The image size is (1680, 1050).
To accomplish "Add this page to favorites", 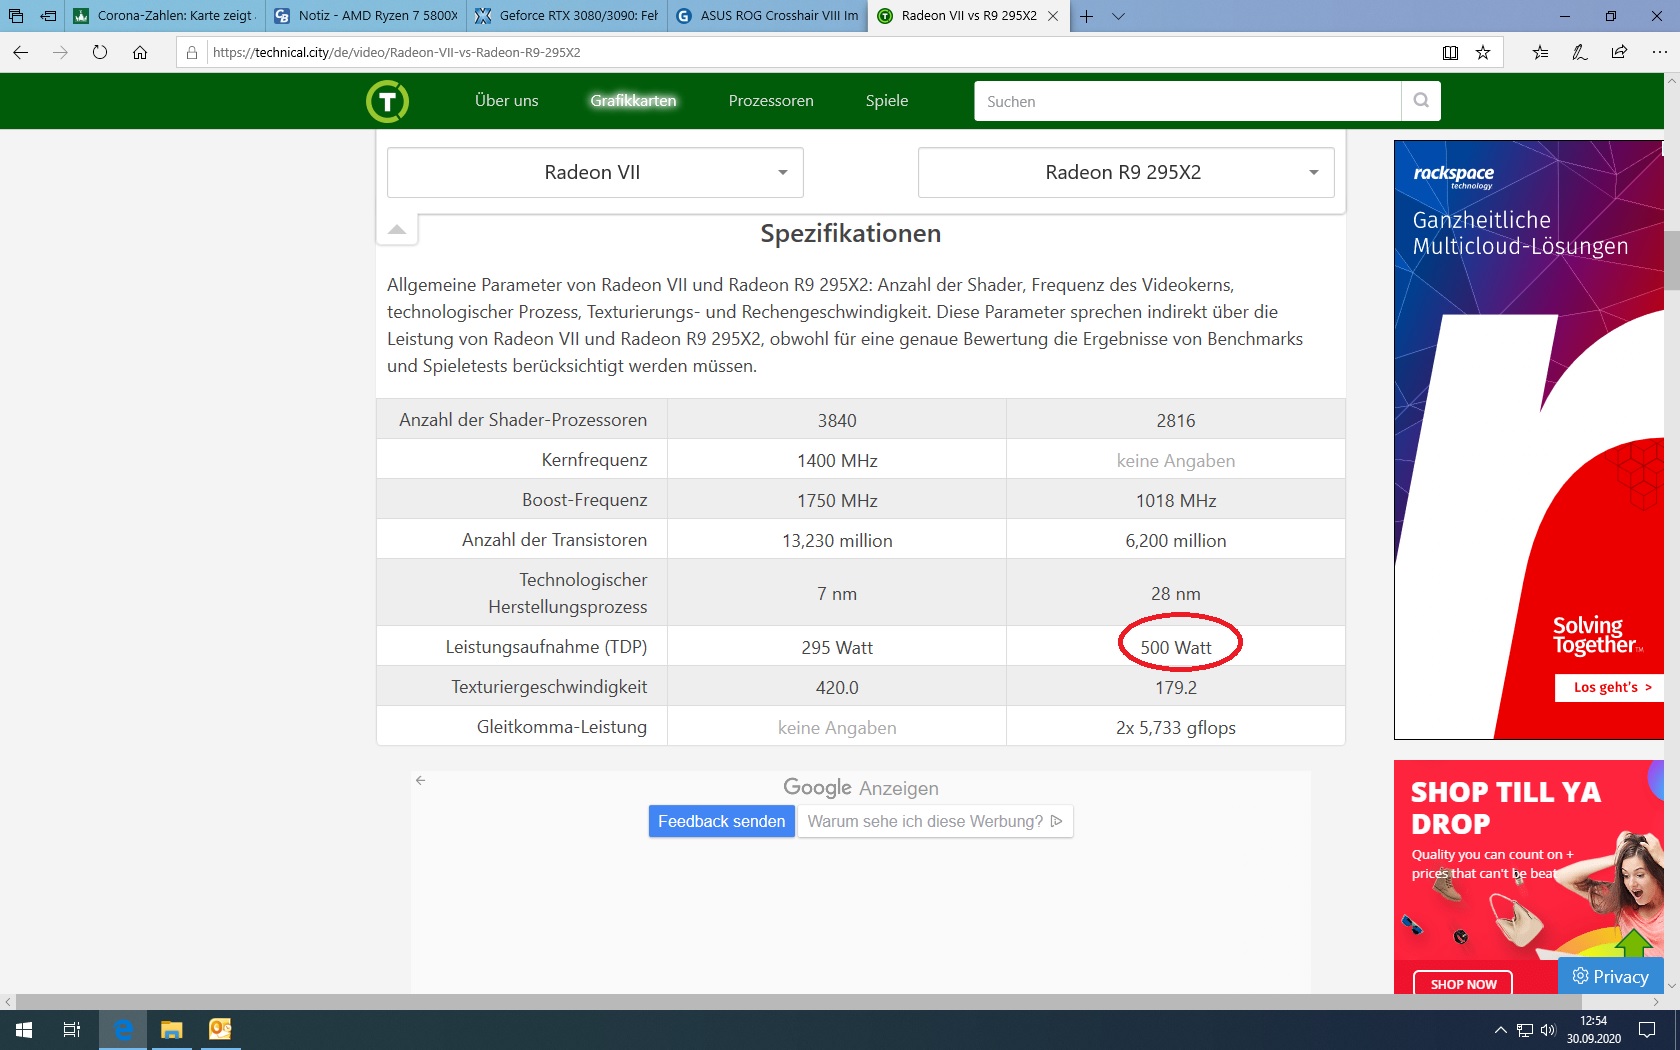I will (1483, 52).
